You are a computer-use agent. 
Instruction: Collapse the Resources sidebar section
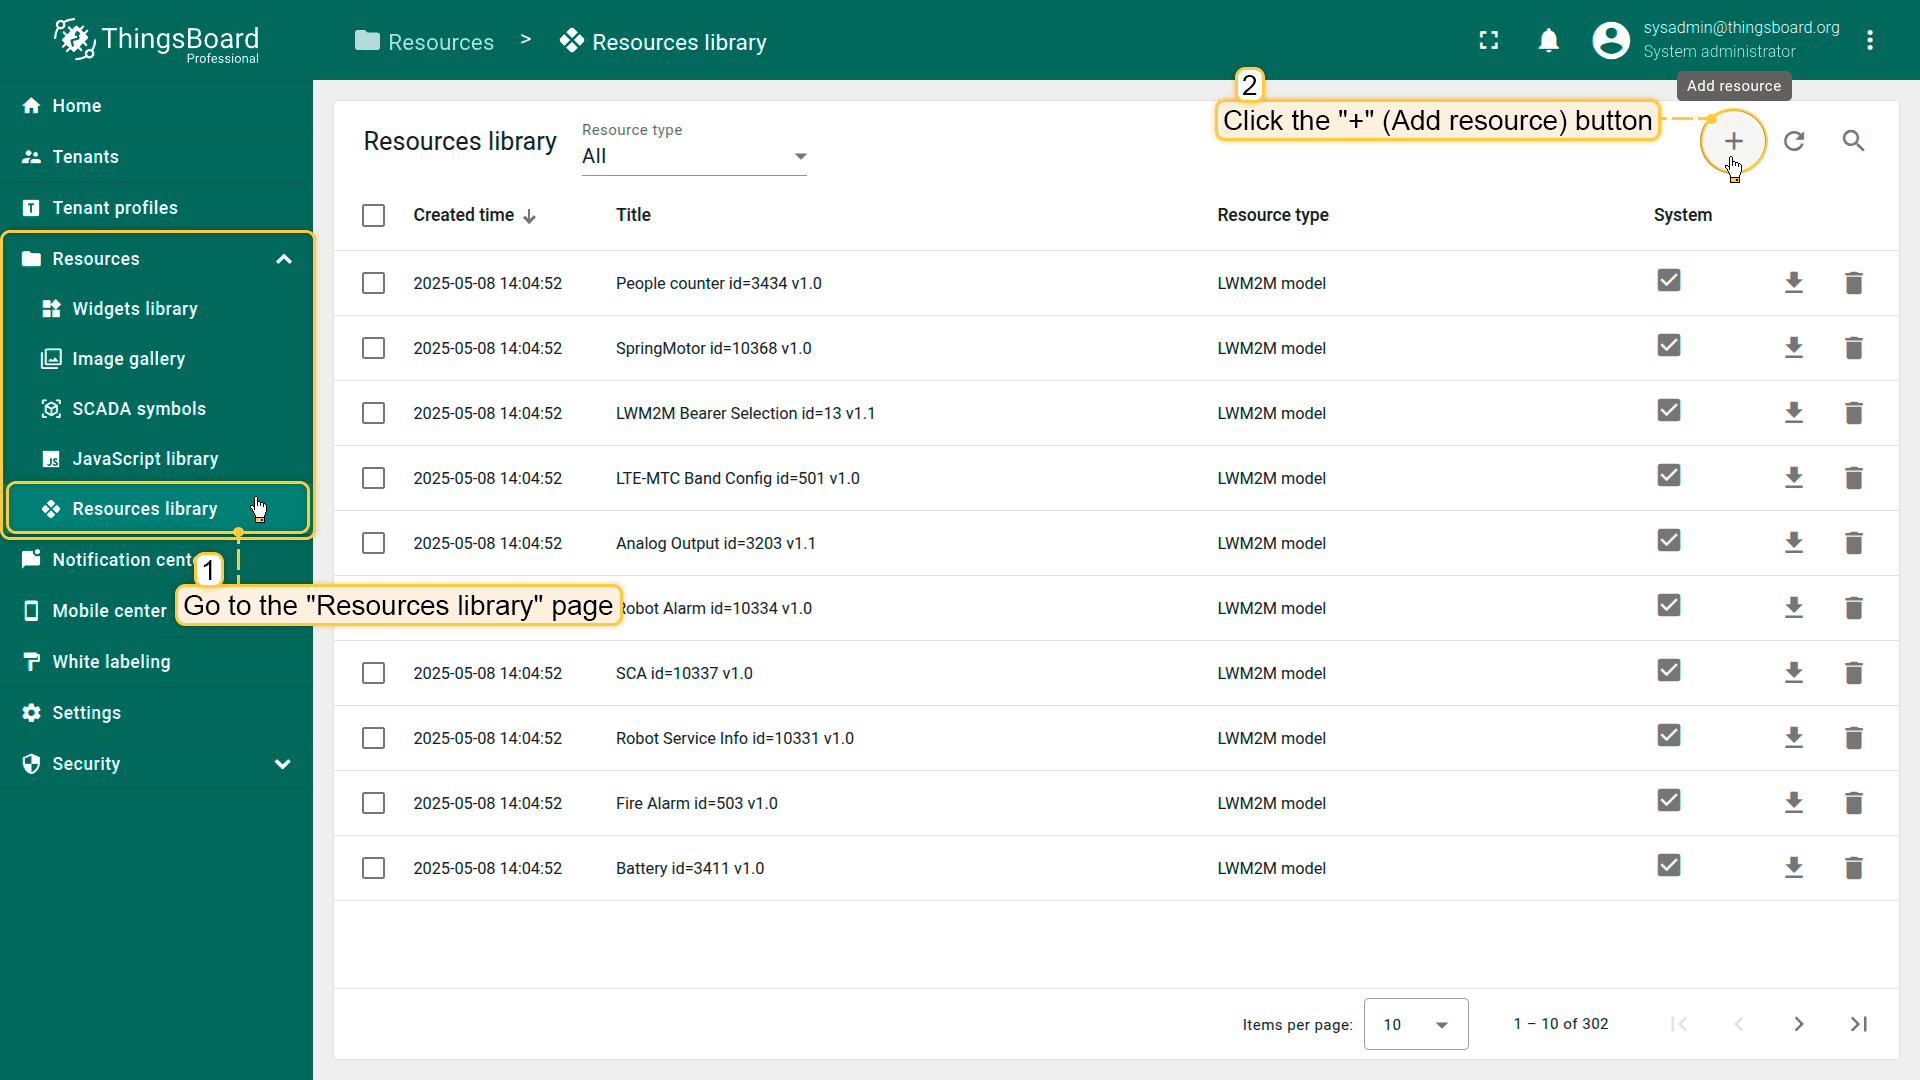pyautogui.click(x=284, y=259)
